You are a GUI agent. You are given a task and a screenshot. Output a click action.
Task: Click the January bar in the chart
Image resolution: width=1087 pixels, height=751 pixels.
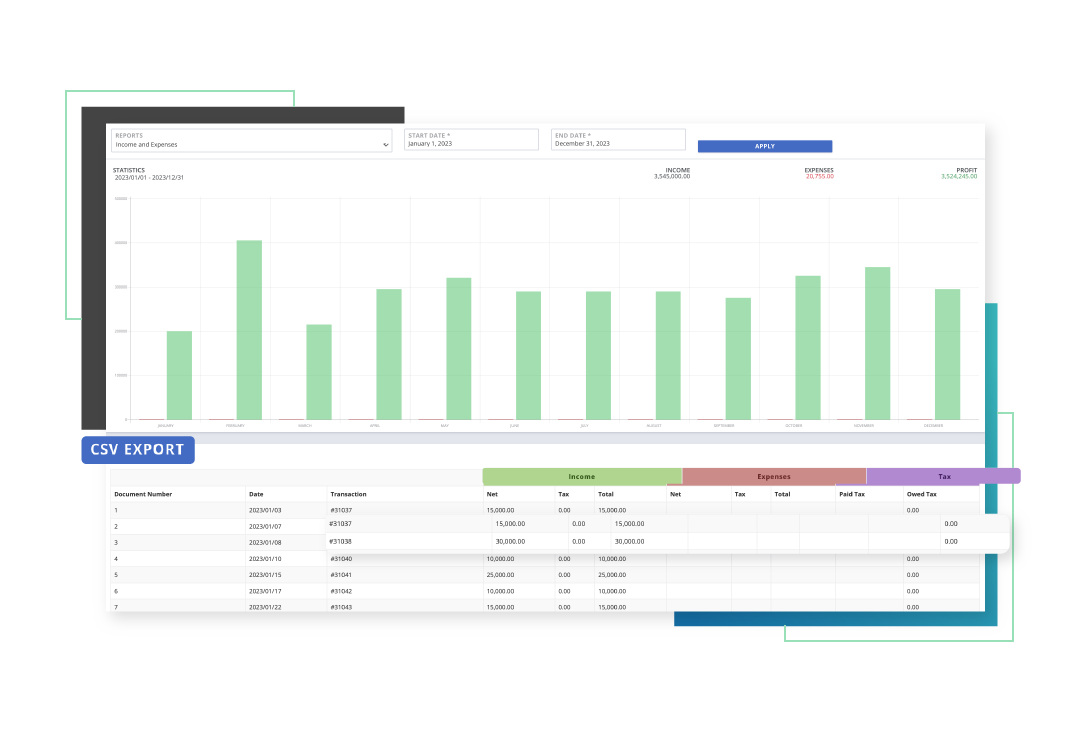[x=179, y=375]
